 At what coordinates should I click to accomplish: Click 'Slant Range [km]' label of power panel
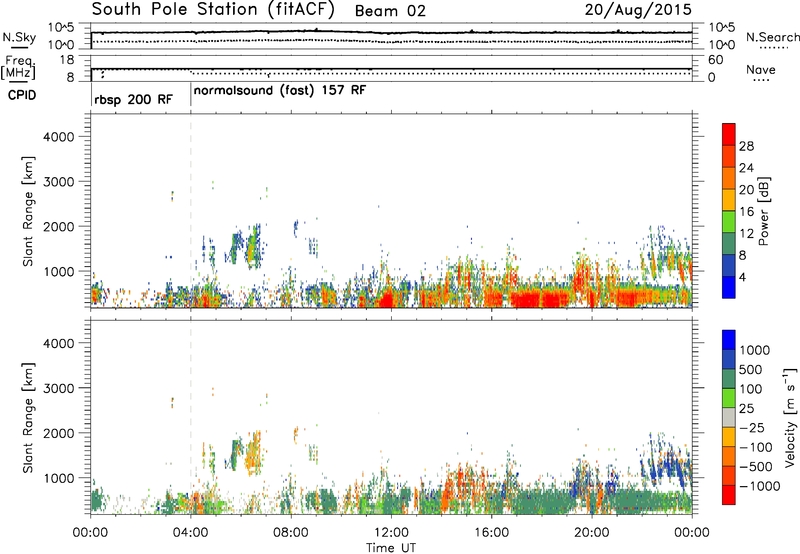[x=28, y=211]
